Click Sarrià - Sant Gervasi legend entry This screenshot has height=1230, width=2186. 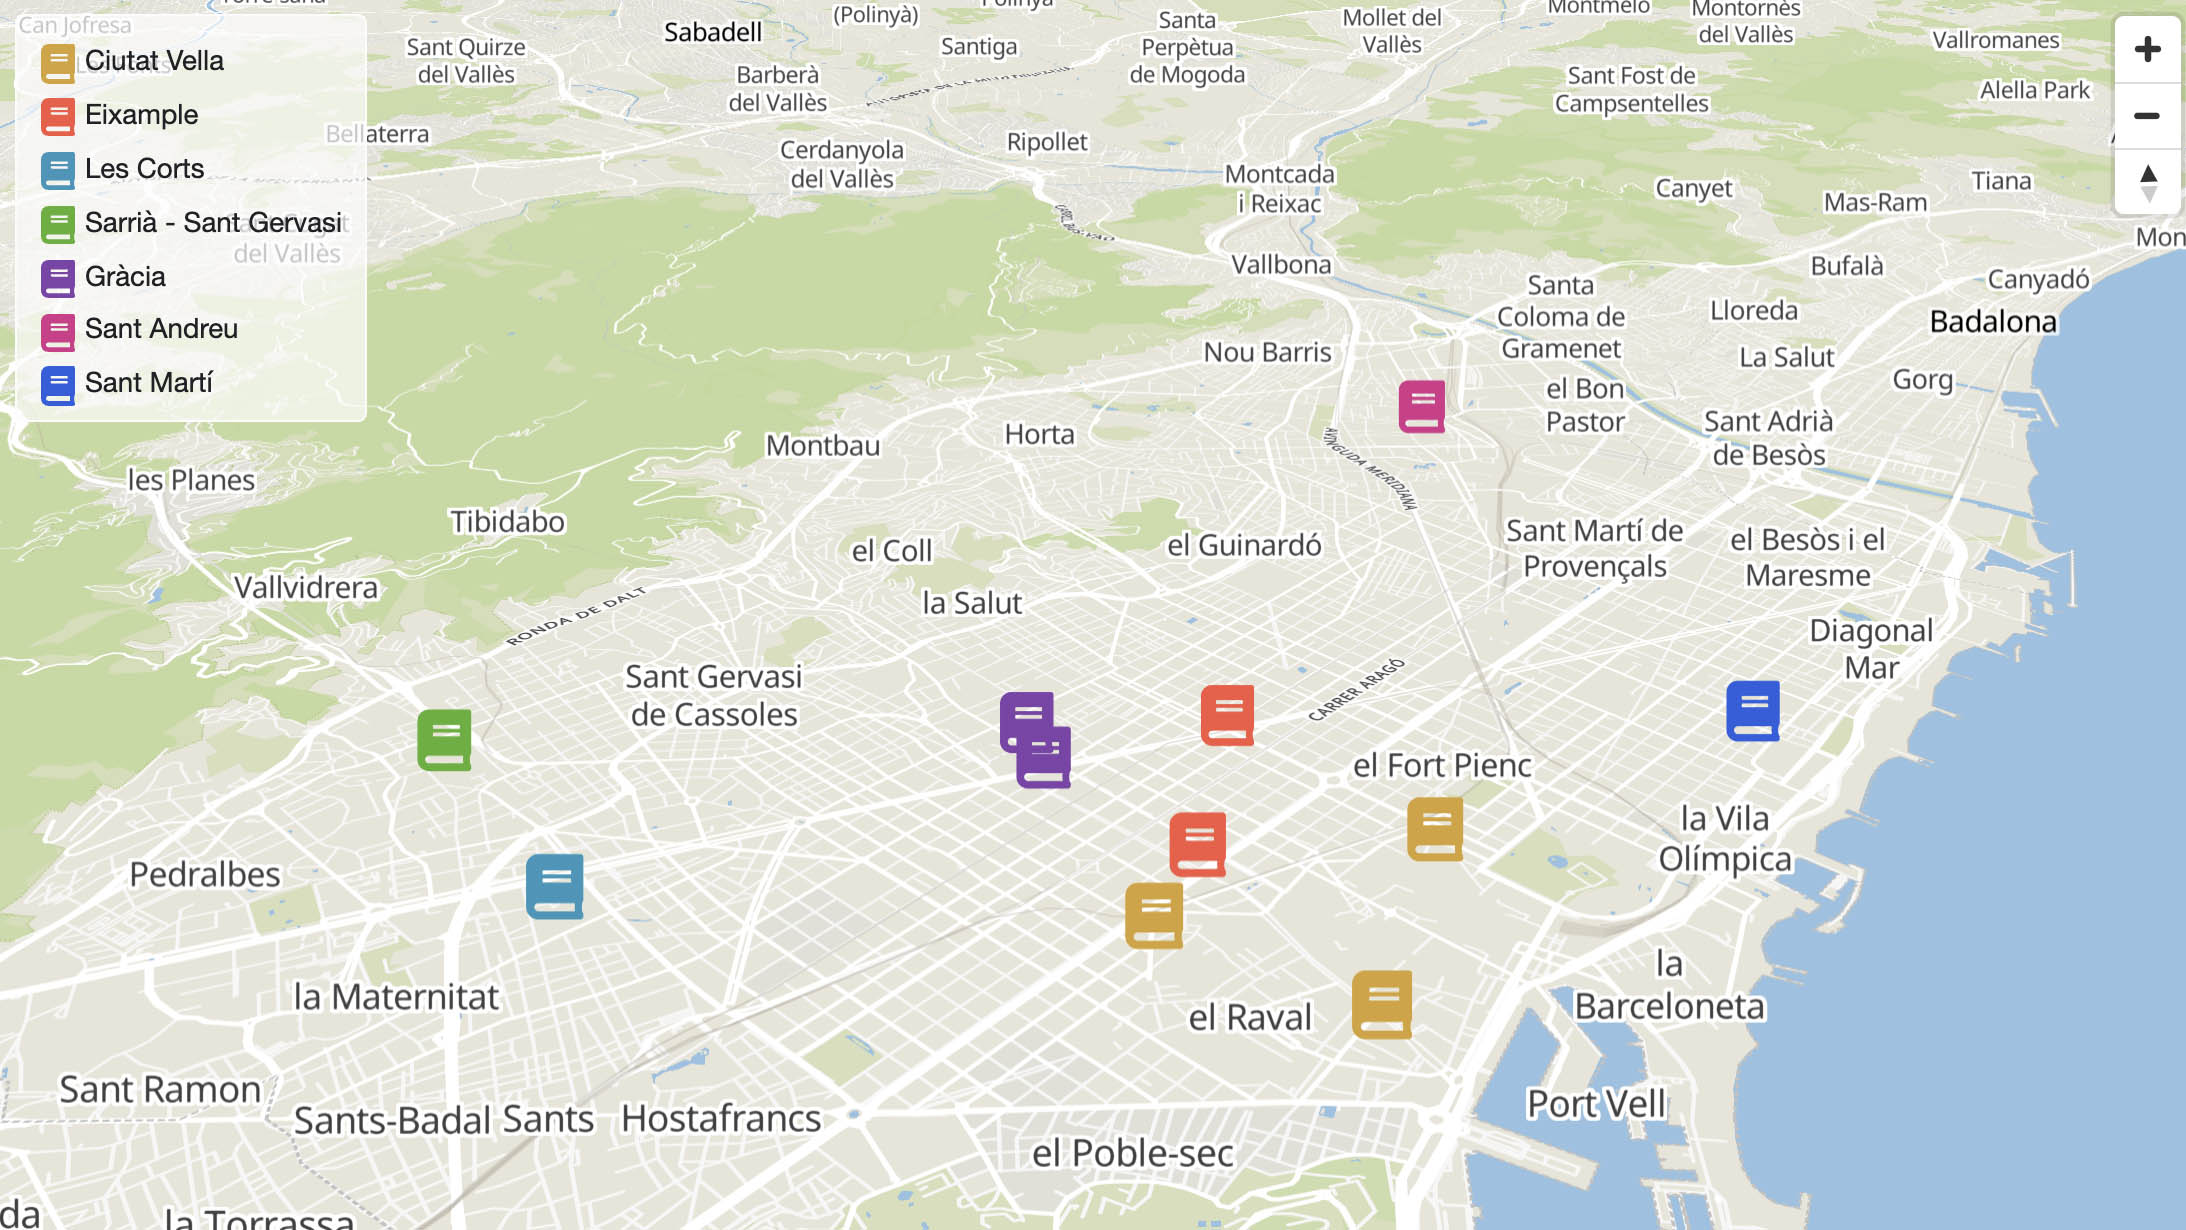point(212,223)
